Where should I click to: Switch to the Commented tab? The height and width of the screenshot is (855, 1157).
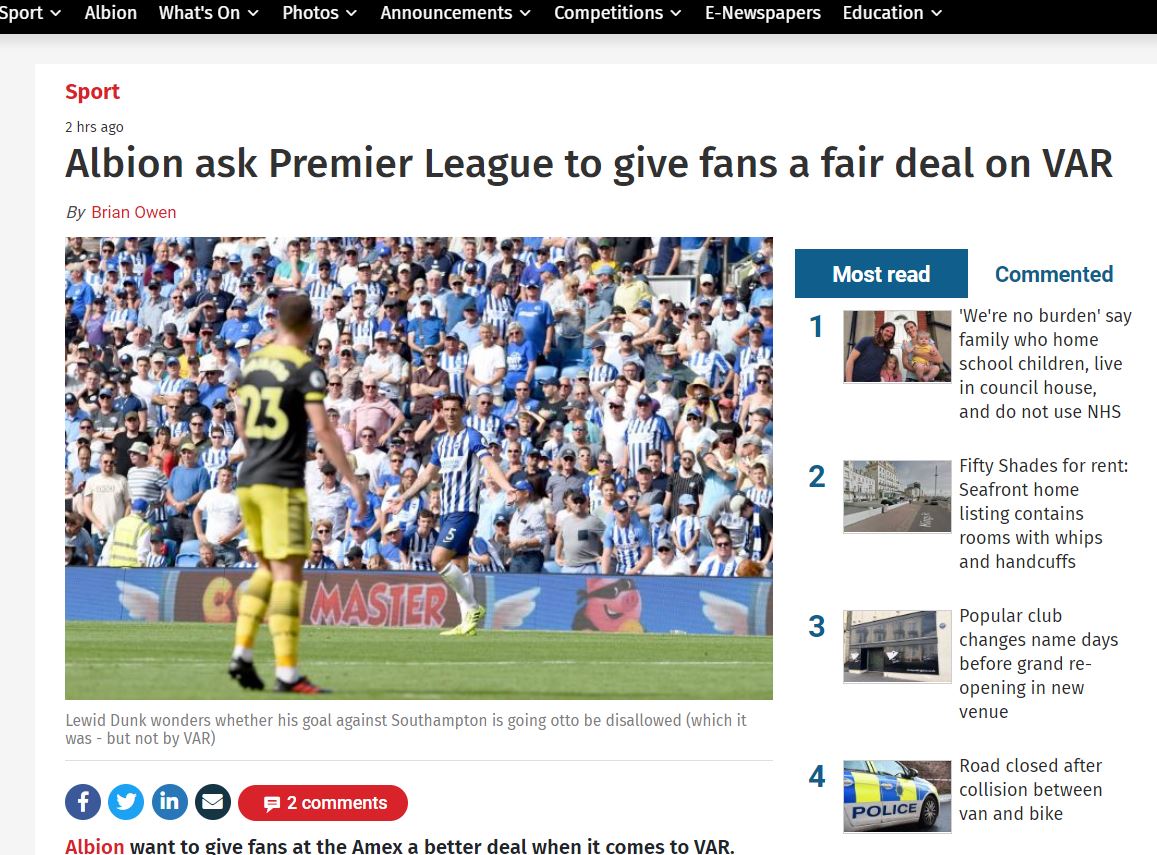coord(1054,274)
